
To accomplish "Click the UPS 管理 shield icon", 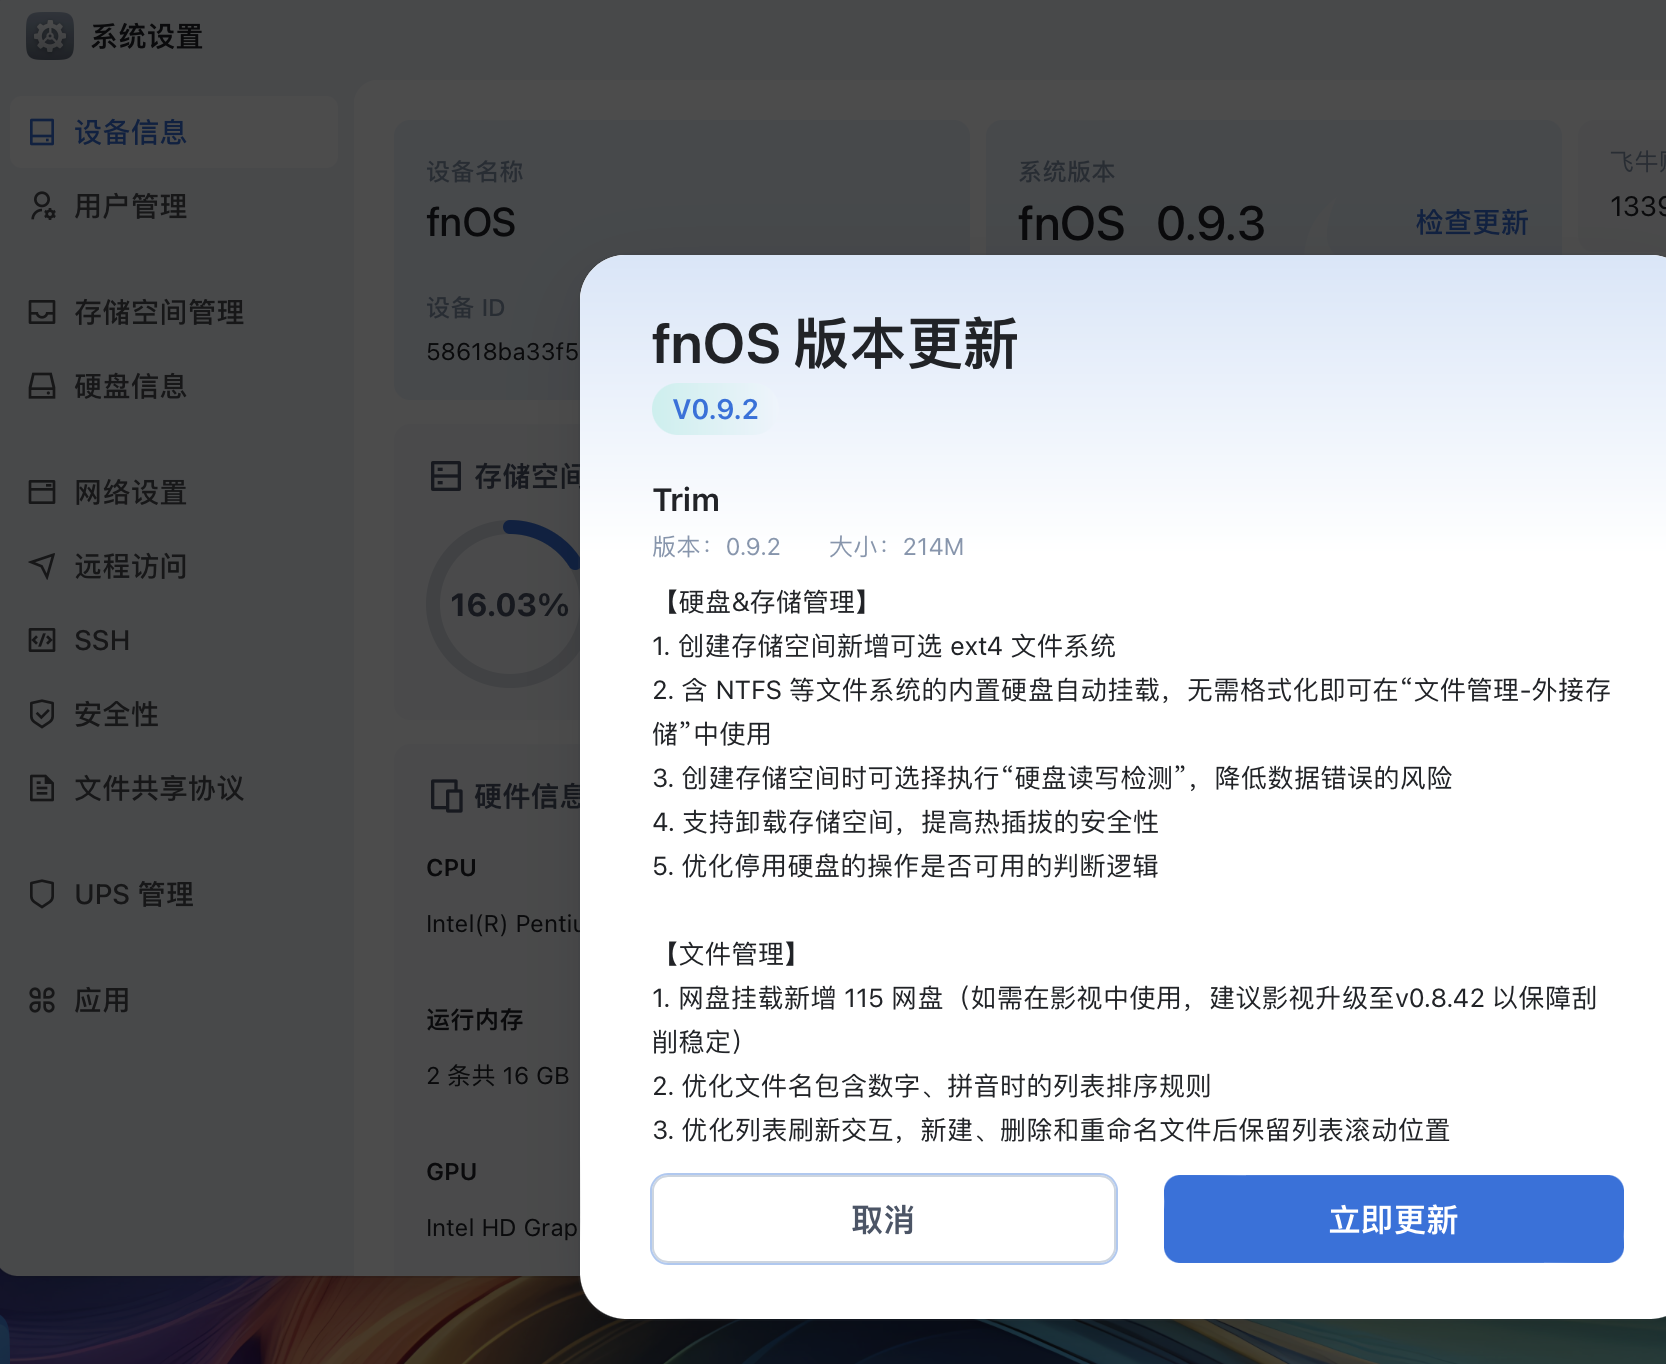I will [42, 894].
